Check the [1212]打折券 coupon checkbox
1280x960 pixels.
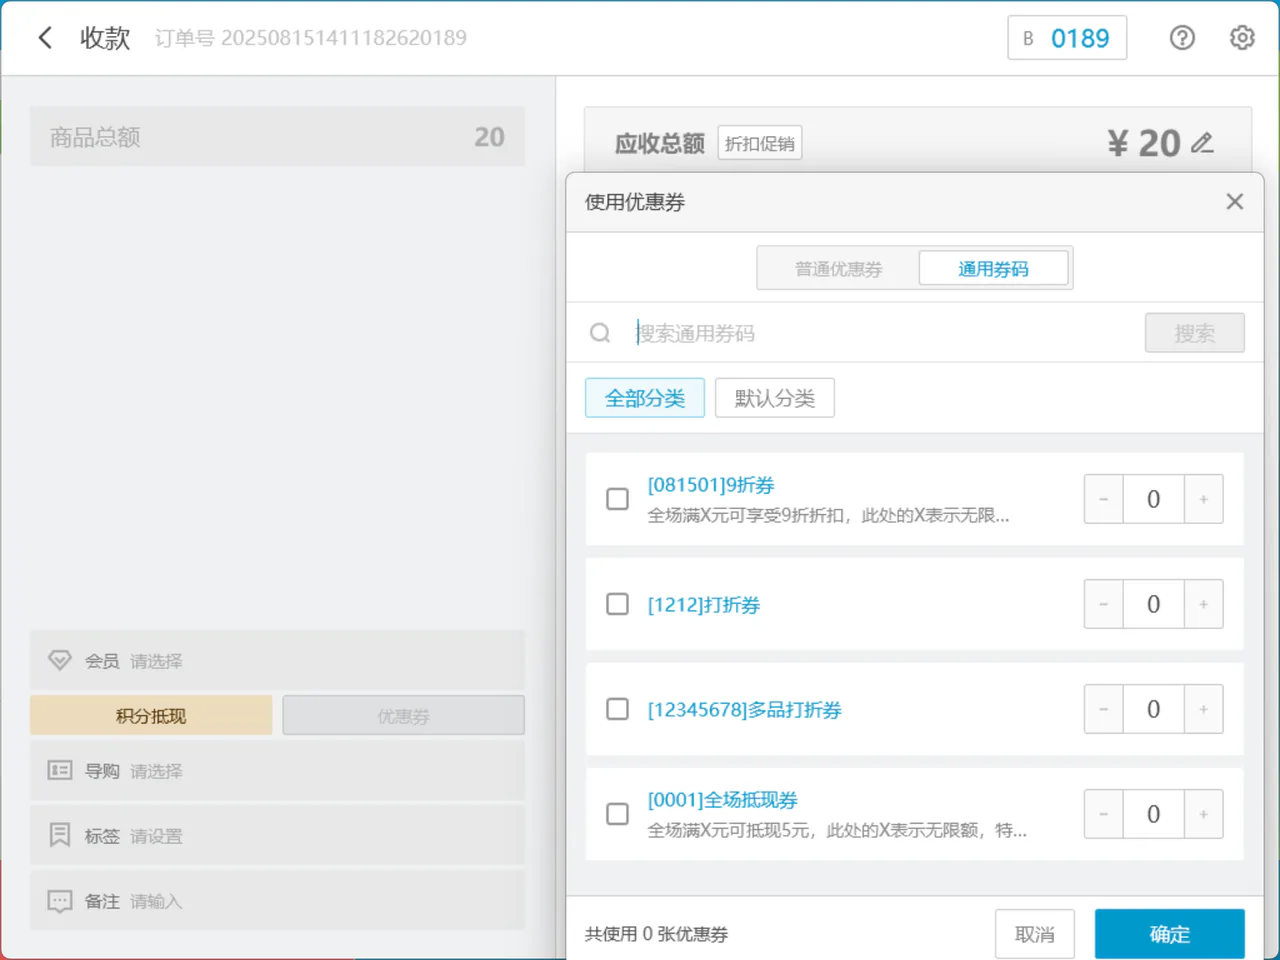618,604
